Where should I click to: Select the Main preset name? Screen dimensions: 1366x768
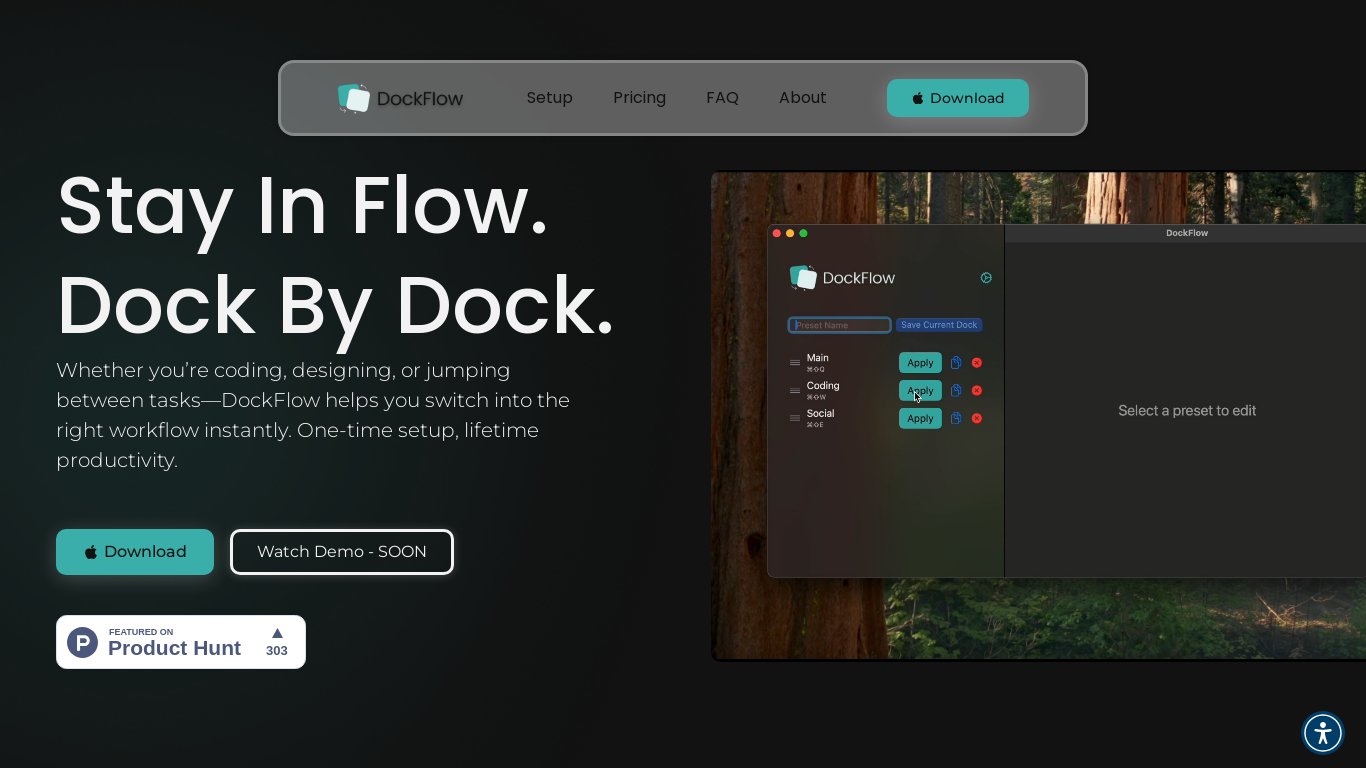tap(818, 358)
